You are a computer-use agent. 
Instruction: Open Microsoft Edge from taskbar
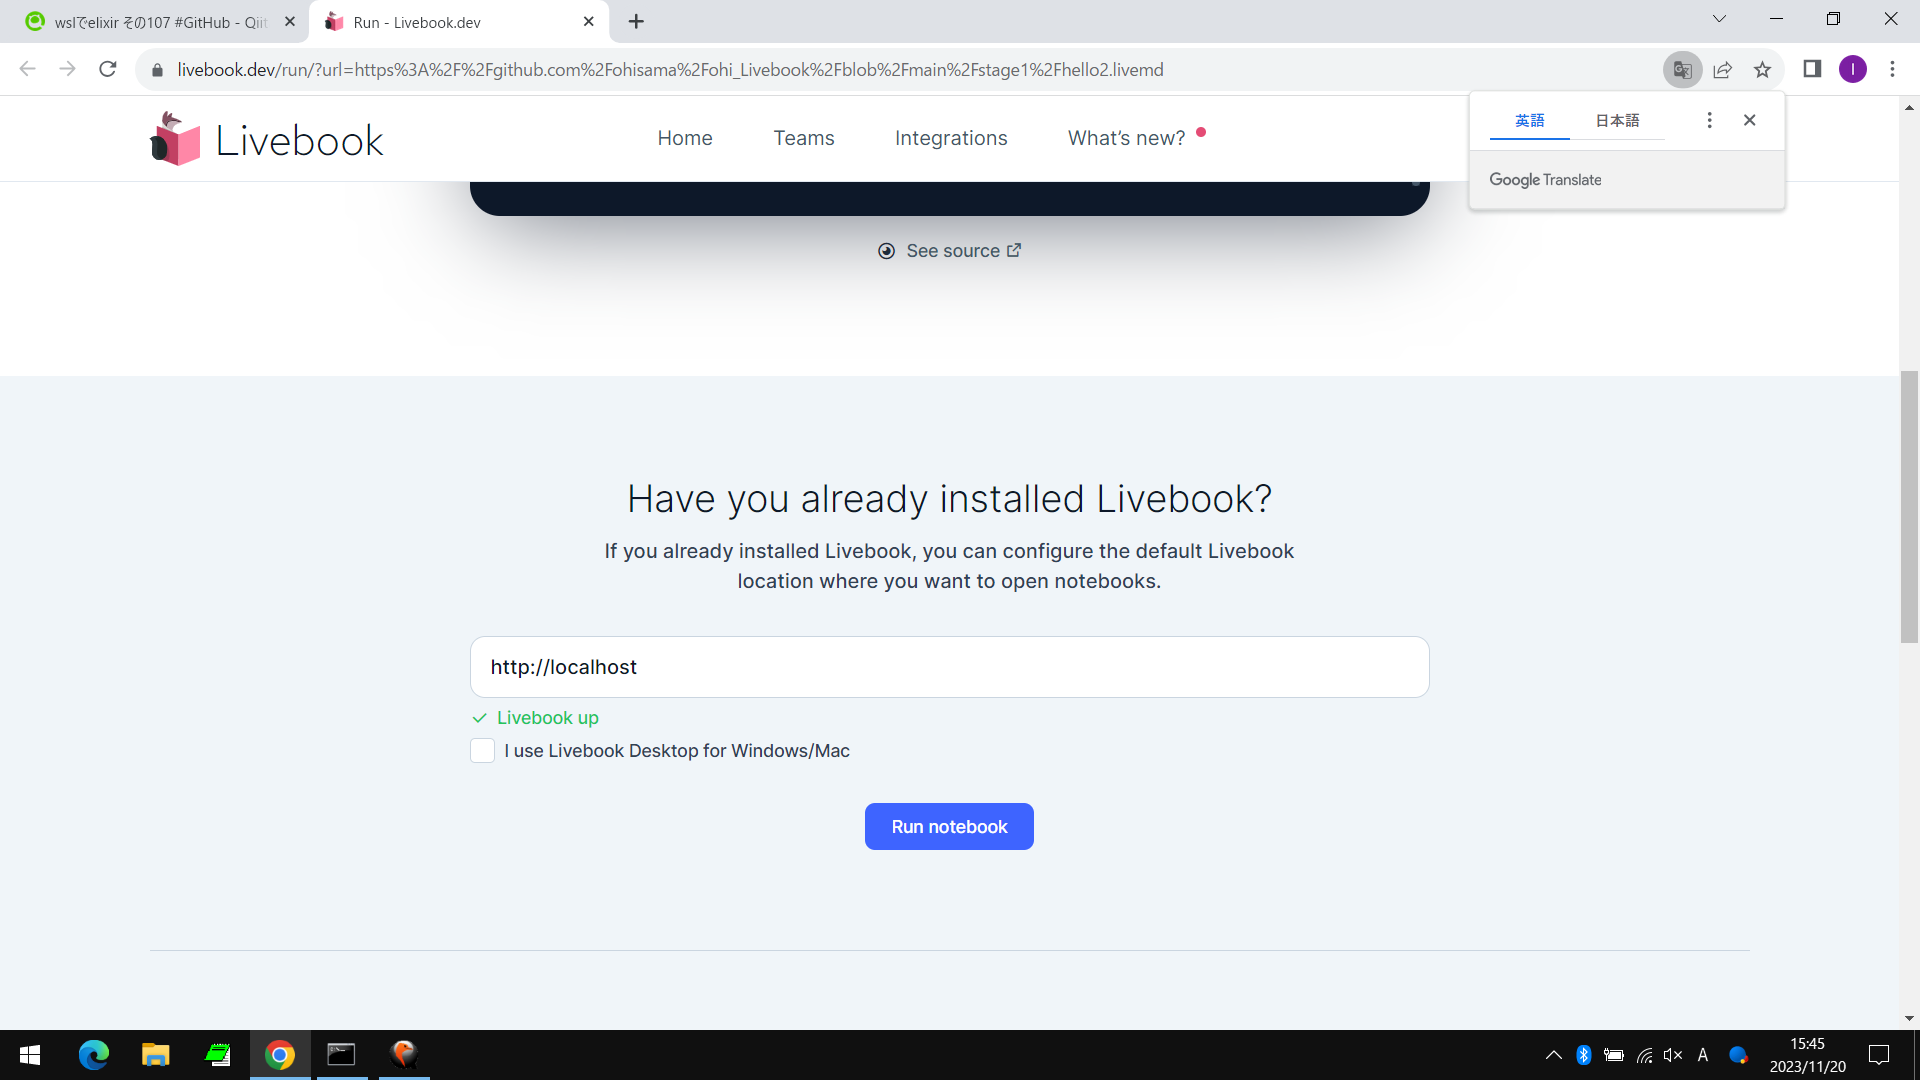[94, 1054]
